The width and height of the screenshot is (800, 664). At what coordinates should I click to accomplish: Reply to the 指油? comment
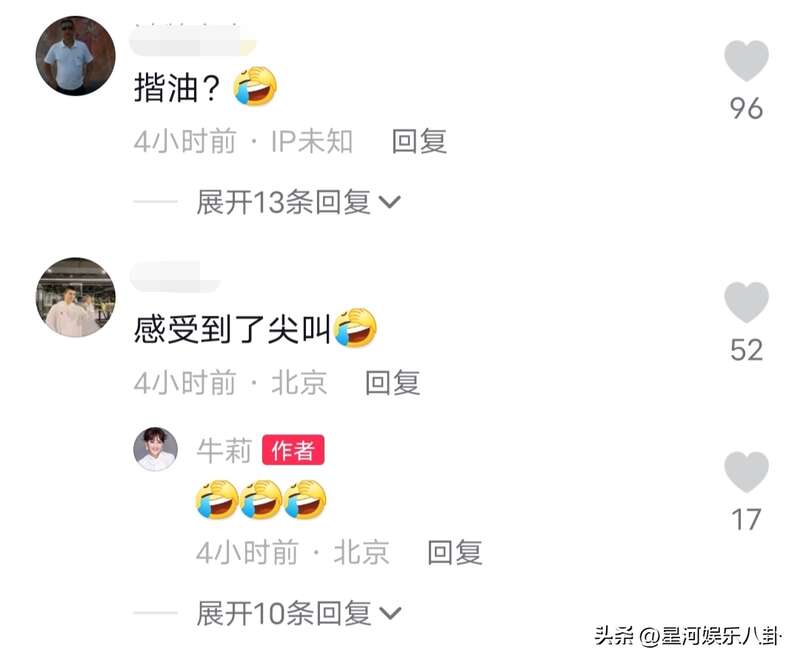pyautogui.click(x=419, y=141)
